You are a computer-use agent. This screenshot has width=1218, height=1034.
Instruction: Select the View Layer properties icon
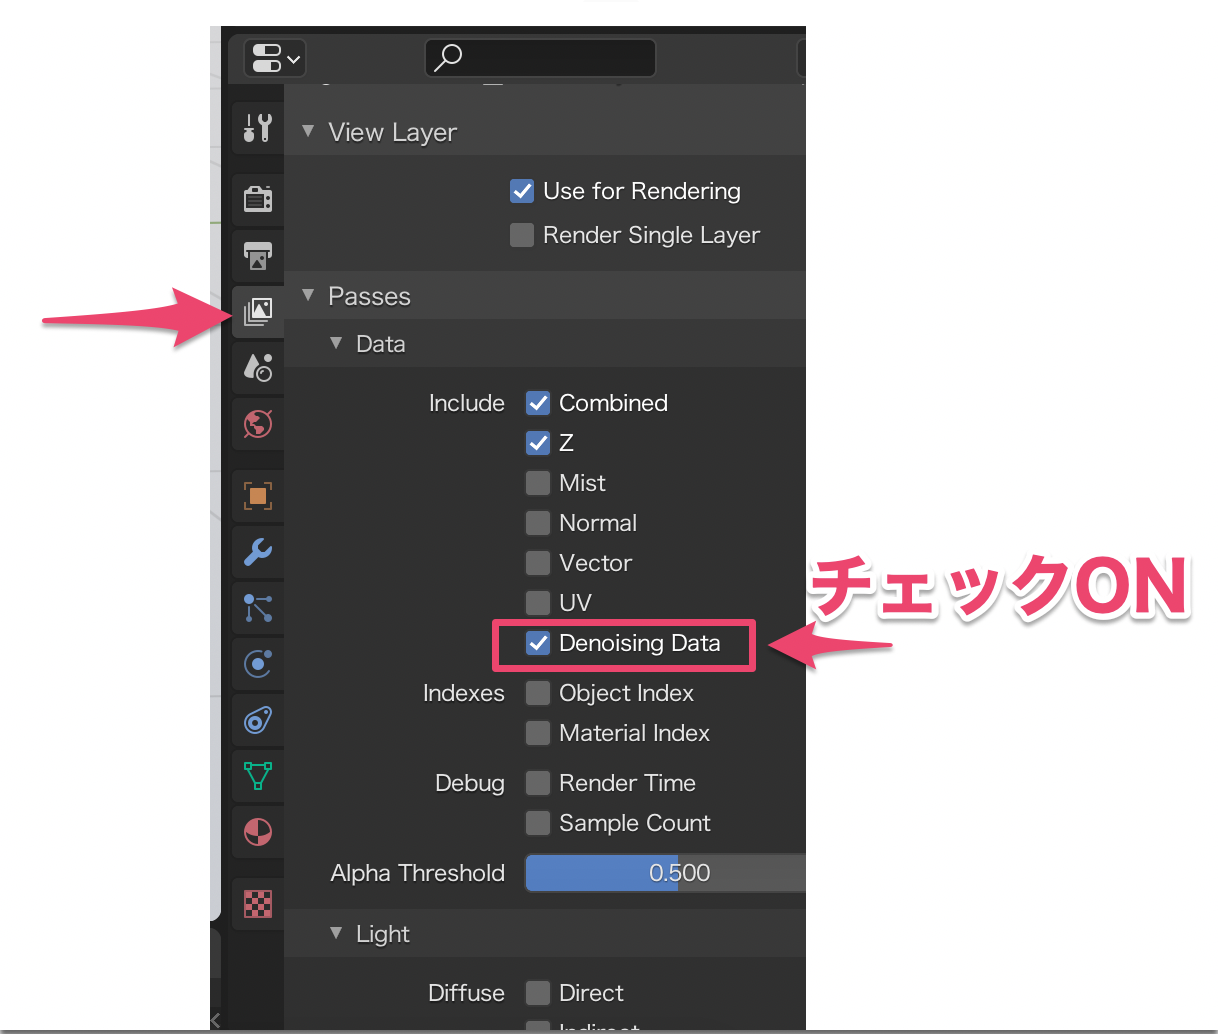pos(257,311)
